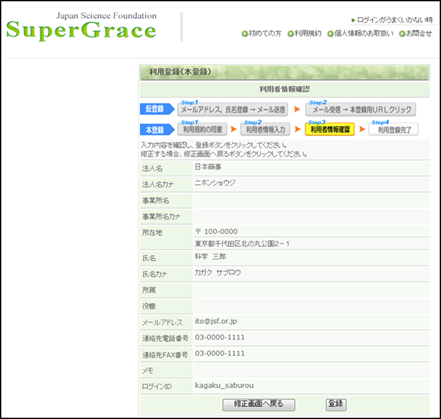
Task: Click the green bullet icon beside お問合せ
Action: (x=402, y=34)
